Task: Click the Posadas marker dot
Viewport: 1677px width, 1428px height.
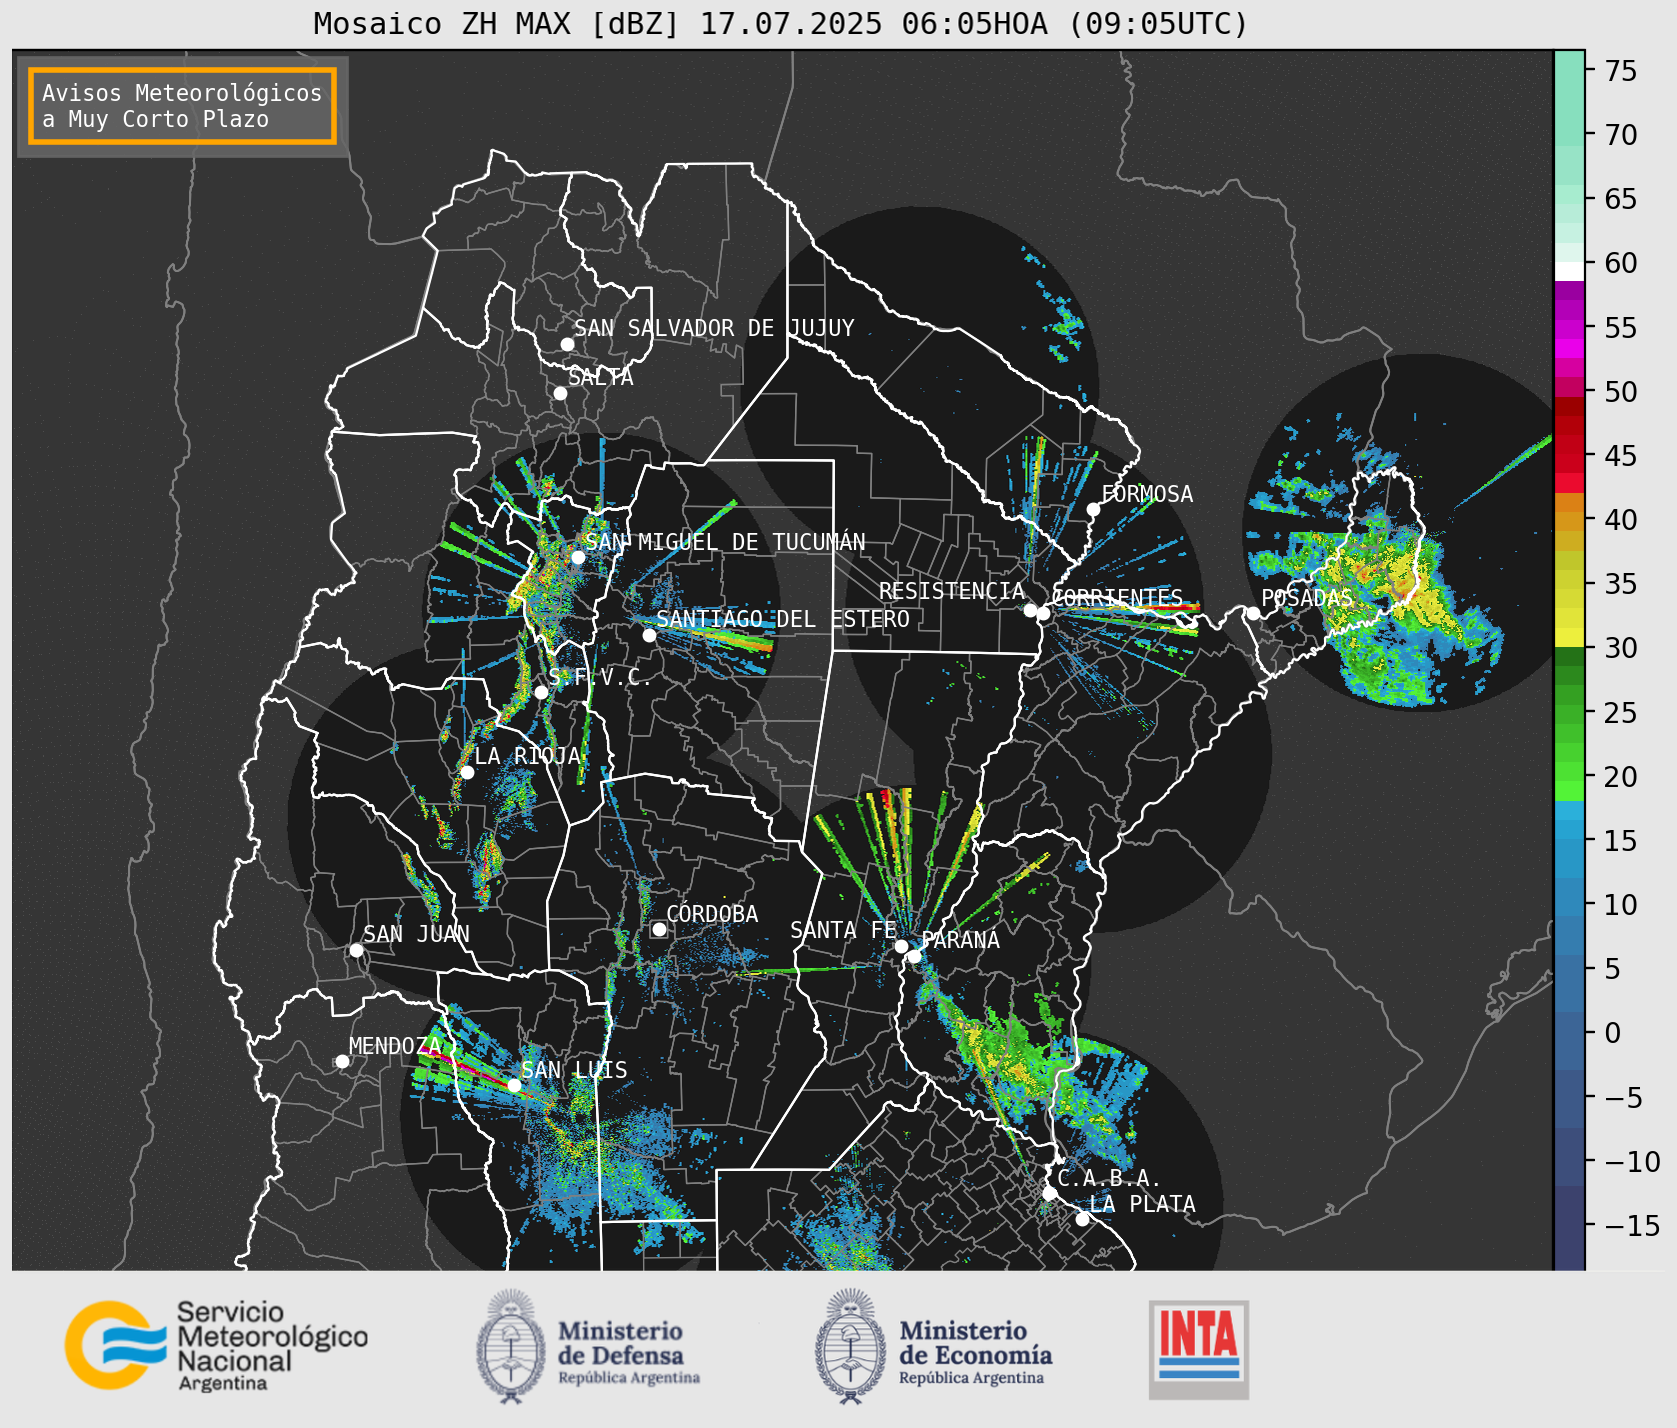Action: click(1253, 613)
